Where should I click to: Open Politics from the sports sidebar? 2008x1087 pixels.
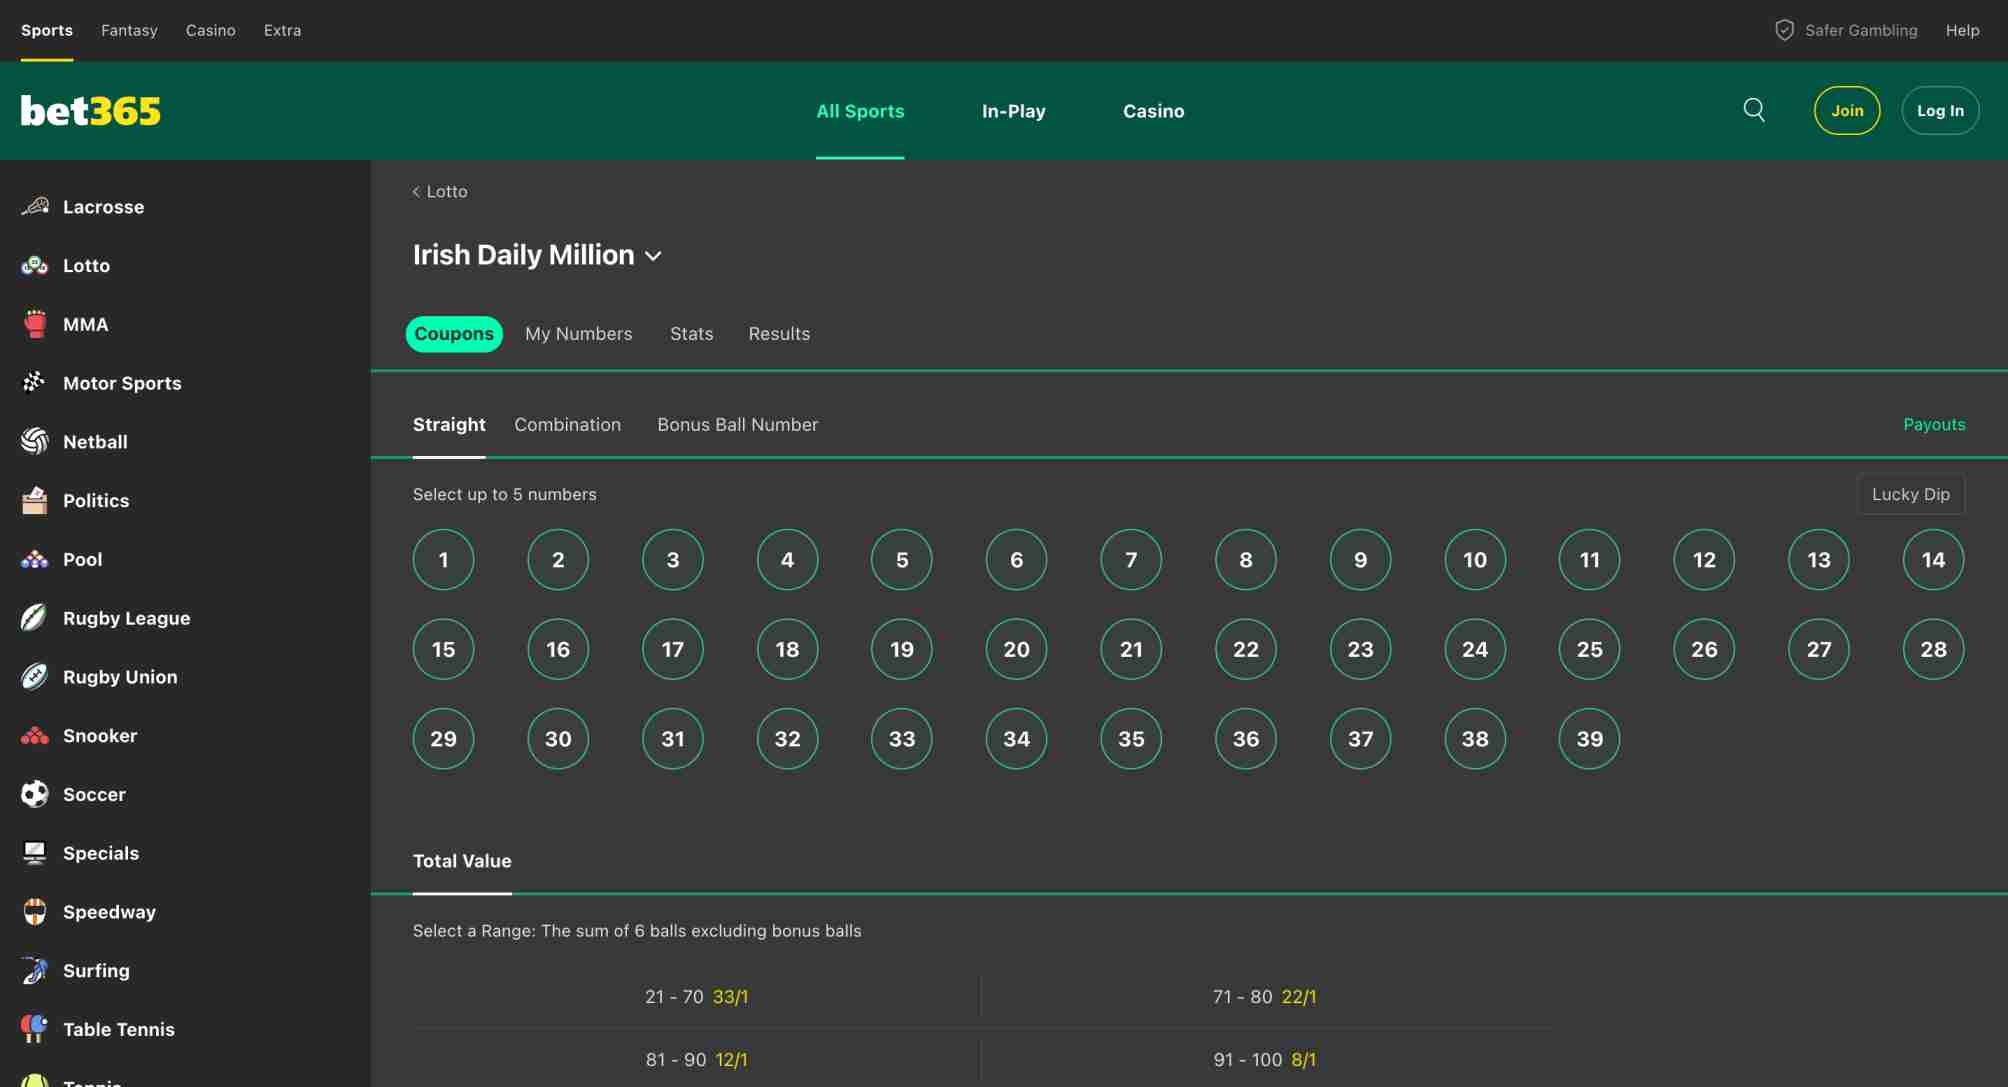click(x=96, y=500)
